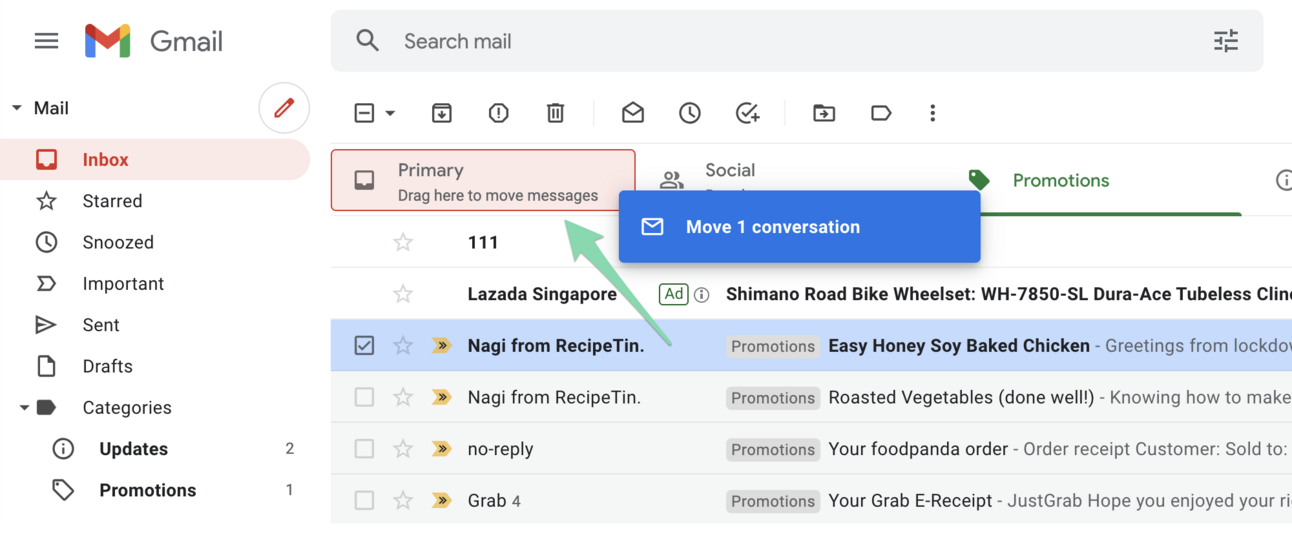Star the Roasted Vegetables email
The width and height of the screenshot is (1292, 550).
pyautogui.click(x=403, y=397)
